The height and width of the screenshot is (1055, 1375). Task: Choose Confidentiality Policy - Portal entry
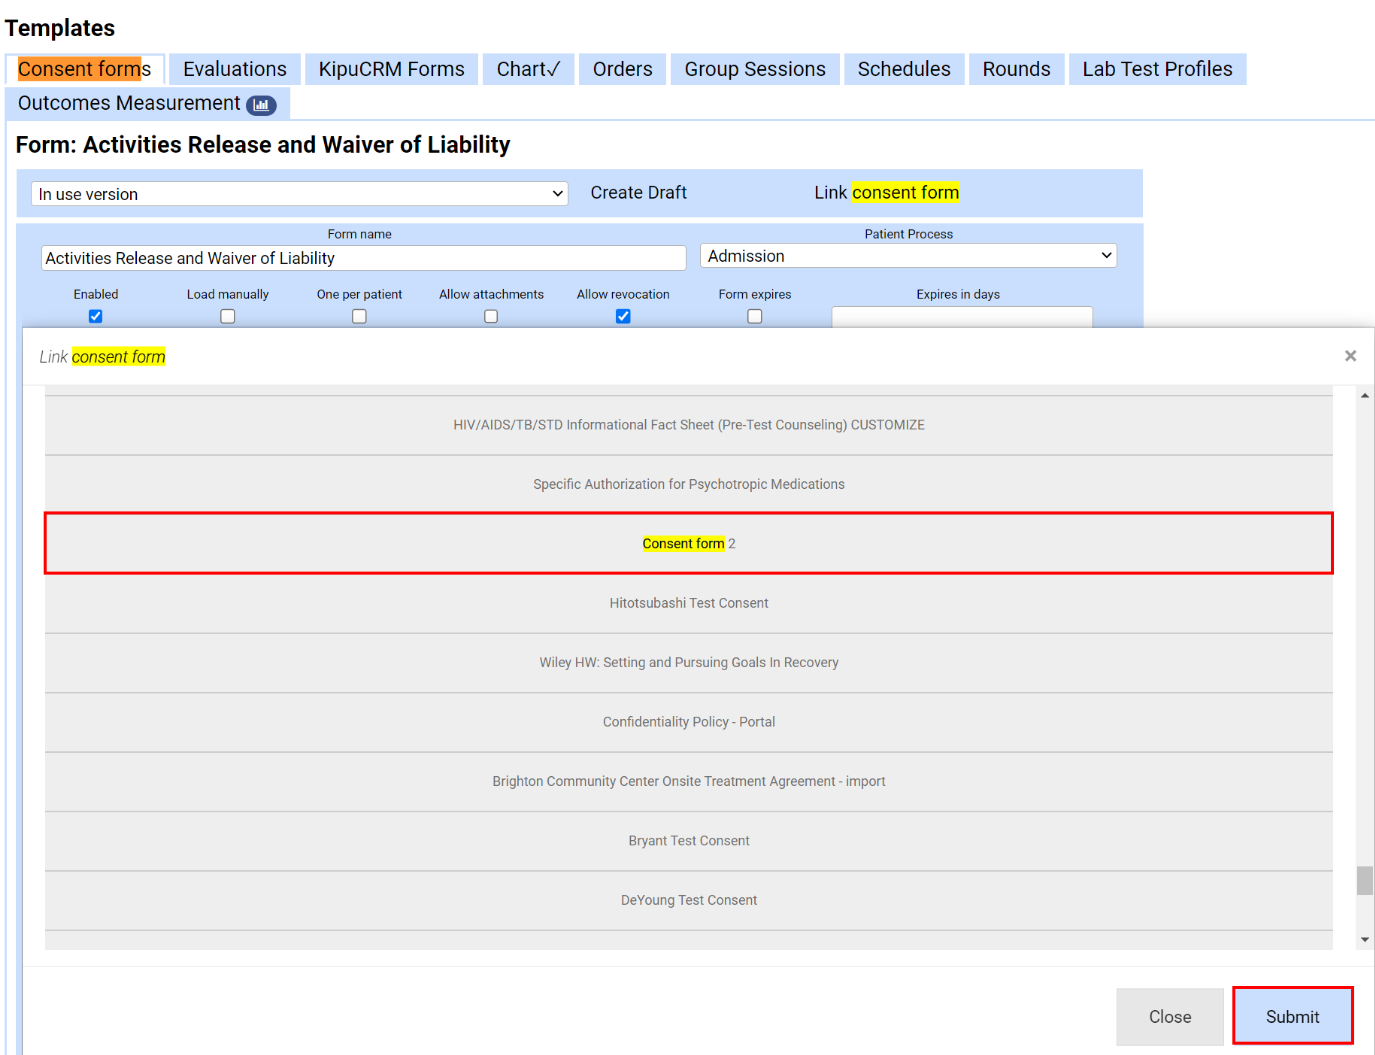(688, 722)
